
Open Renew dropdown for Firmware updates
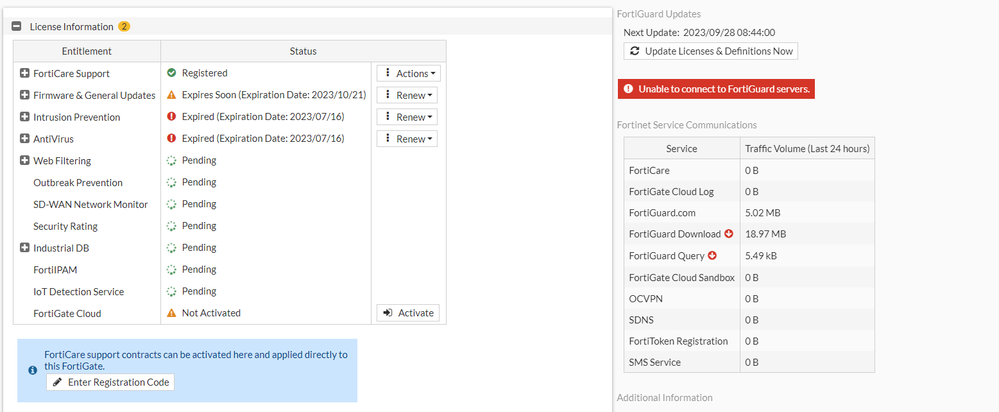[x=408, y=96]
